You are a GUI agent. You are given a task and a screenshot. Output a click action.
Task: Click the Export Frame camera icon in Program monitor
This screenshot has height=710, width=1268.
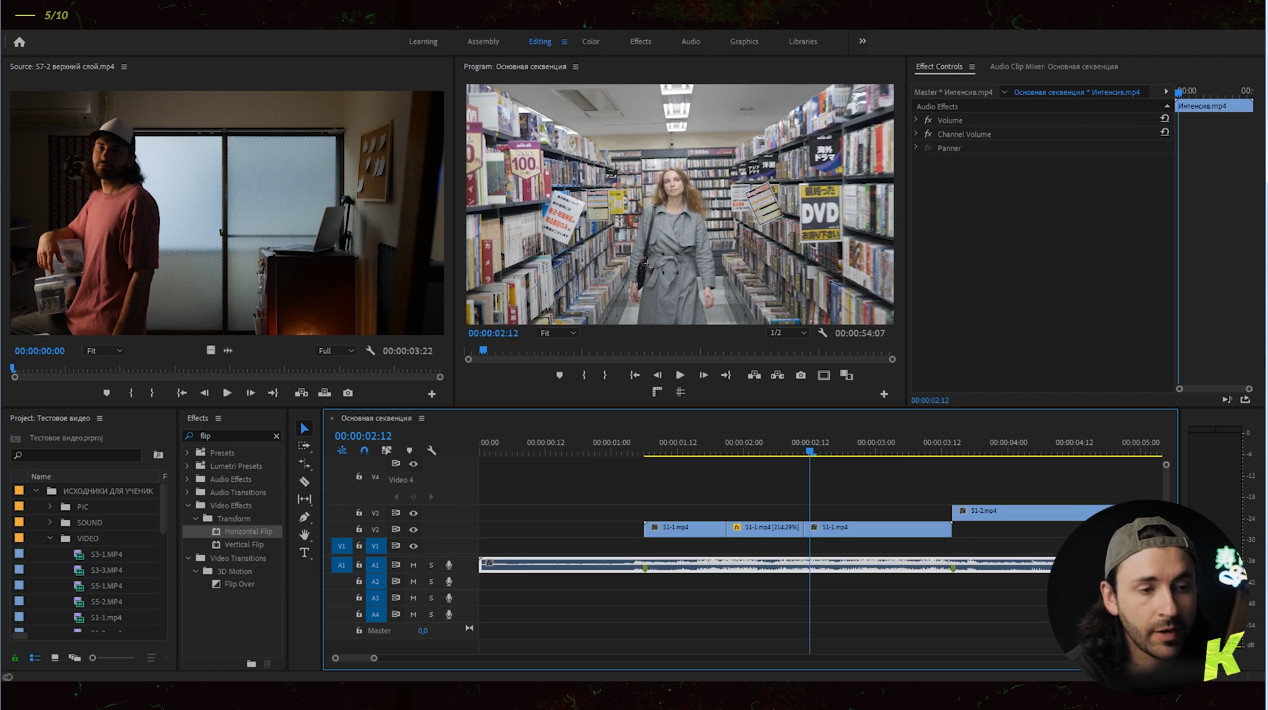800,375
